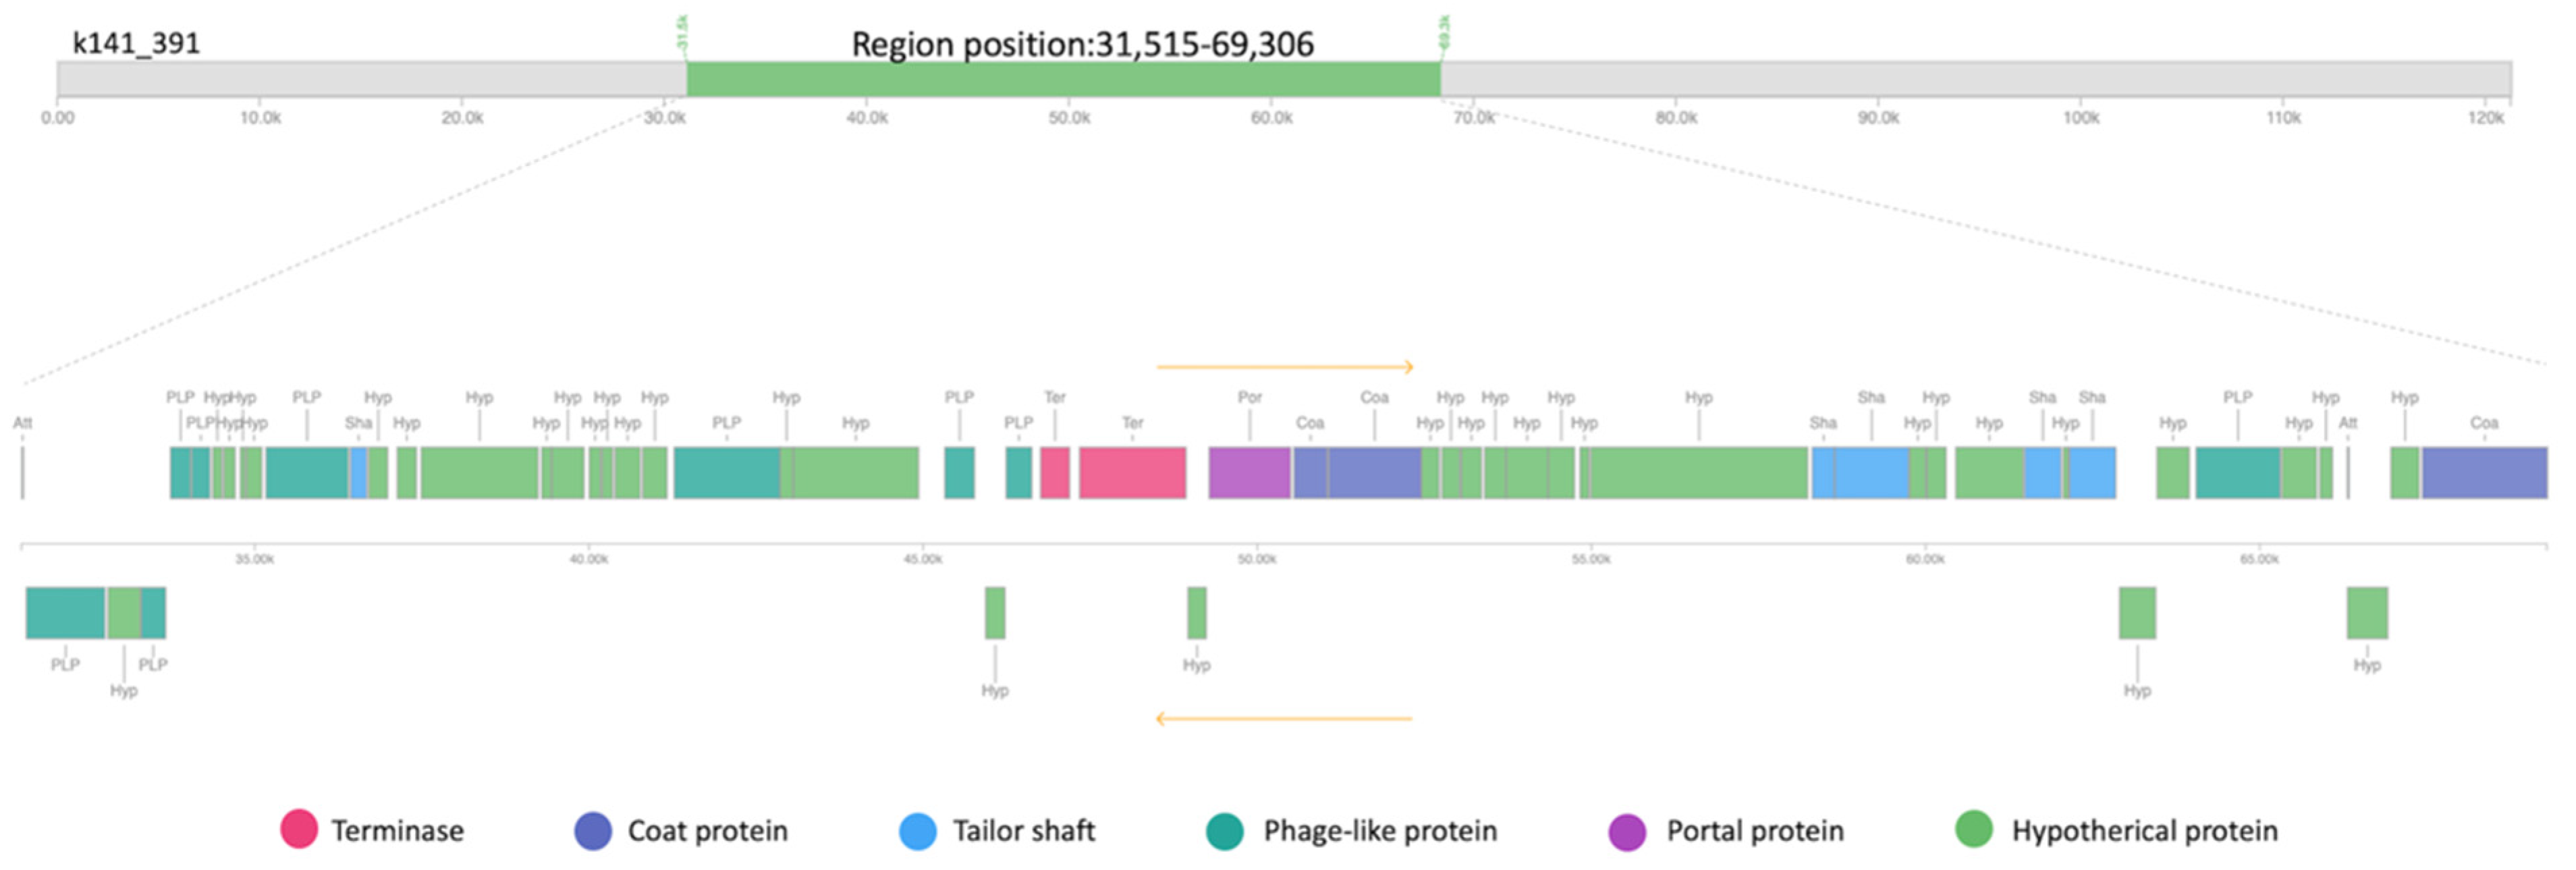Click the Region position title text
Viewport: 2576px width, 870px height.
(1082, 44)
